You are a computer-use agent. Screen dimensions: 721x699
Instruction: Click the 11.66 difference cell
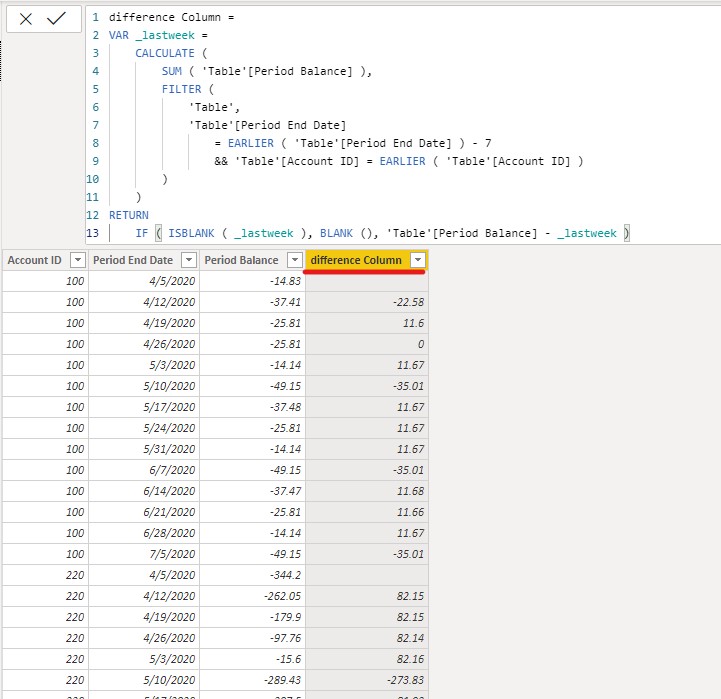click(367, 512)
